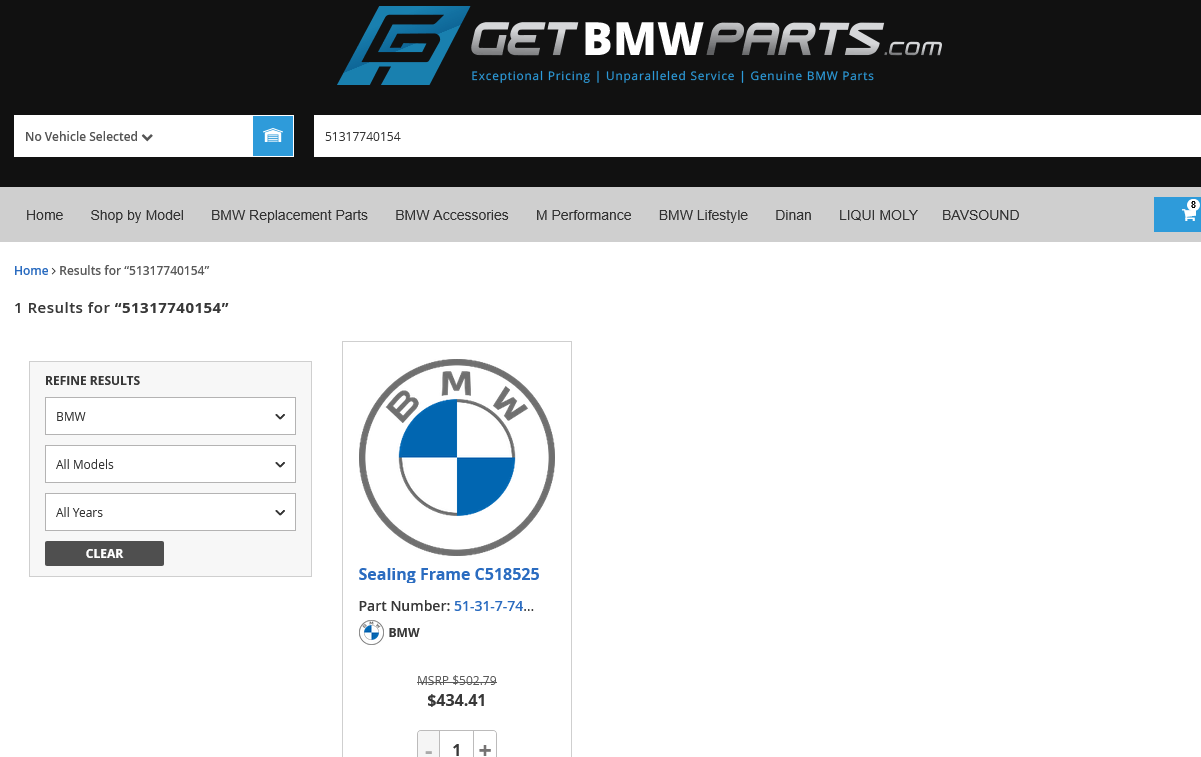
Task: Open the Sealing Frame C518525 product link
Action: pyautogui.click(x=449, y=574)
